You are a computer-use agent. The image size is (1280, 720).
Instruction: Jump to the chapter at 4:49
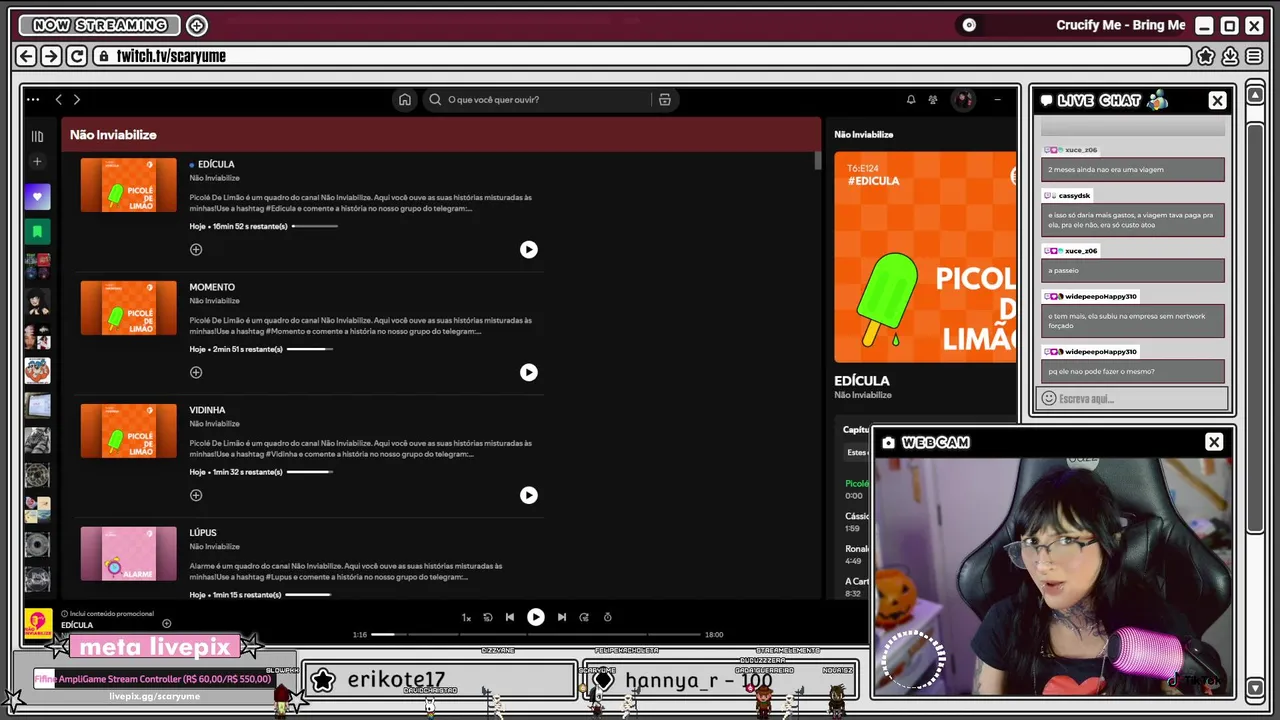(x=857, y=555)
